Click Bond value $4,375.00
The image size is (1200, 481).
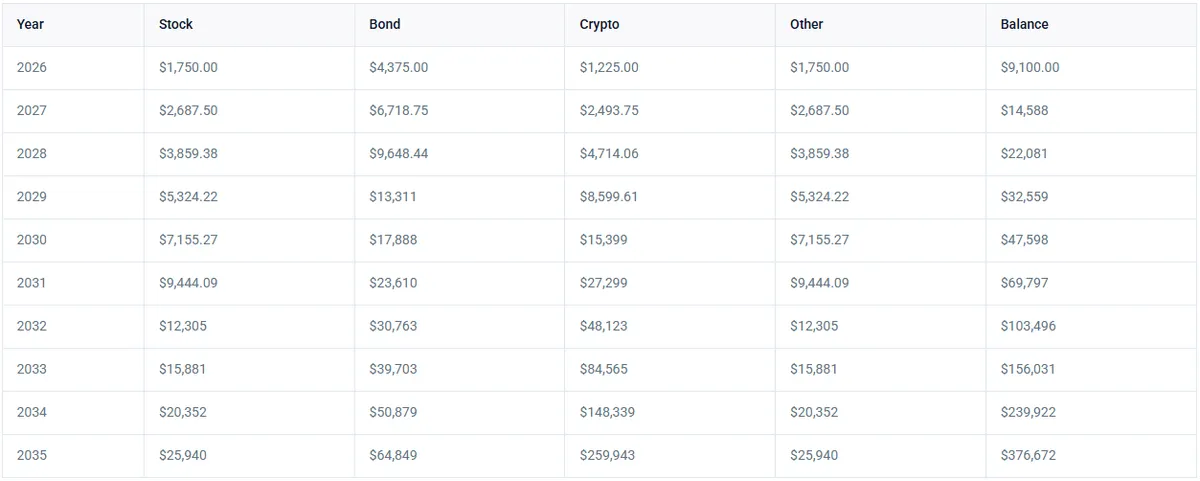pos(399,67)
